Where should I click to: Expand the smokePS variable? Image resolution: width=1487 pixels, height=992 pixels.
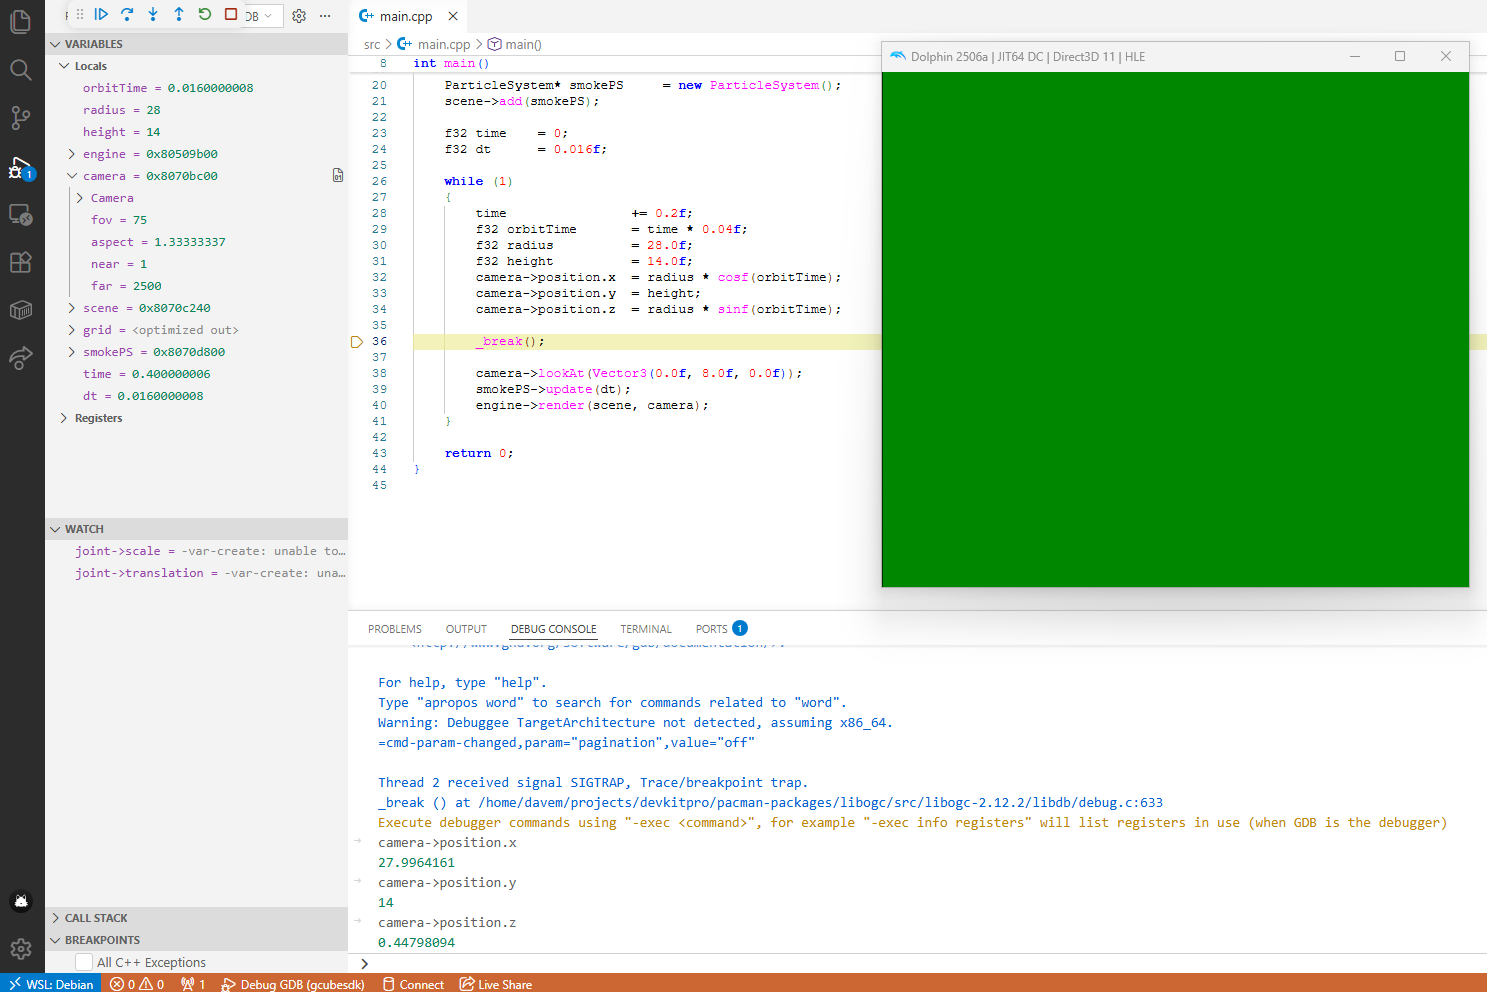click(72, 352)
